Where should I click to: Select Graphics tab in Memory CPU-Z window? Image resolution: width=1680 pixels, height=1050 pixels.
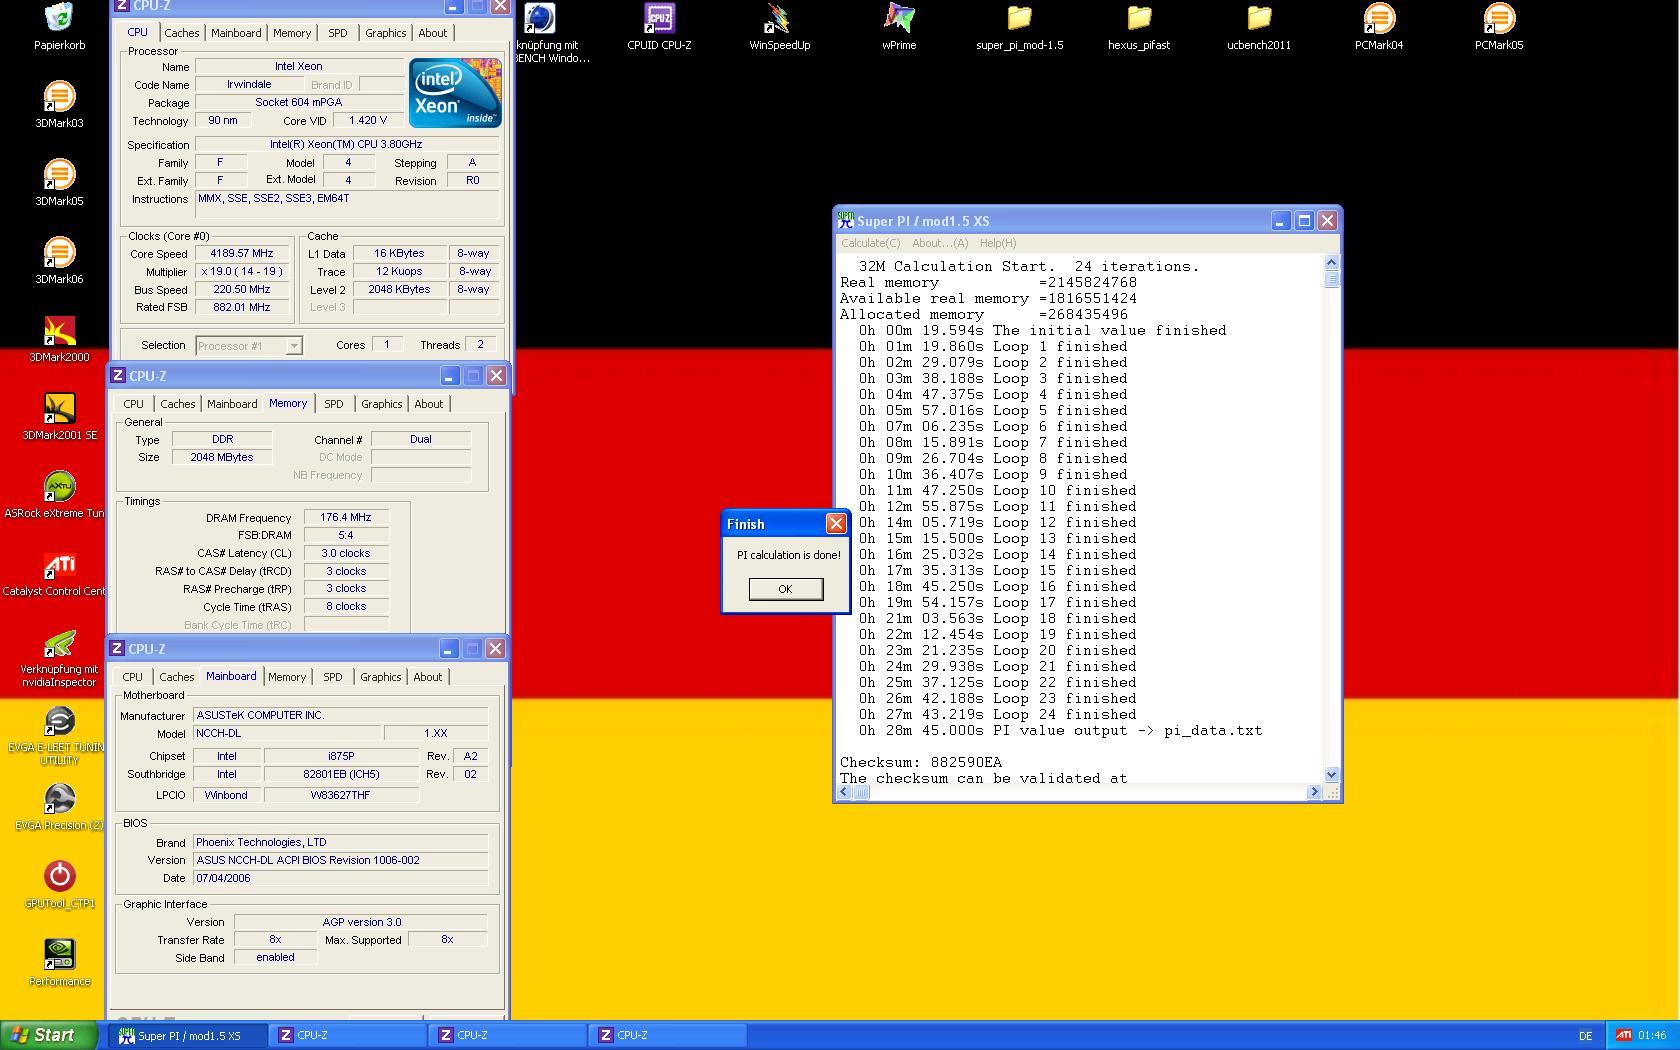click(x=382, y=404)
